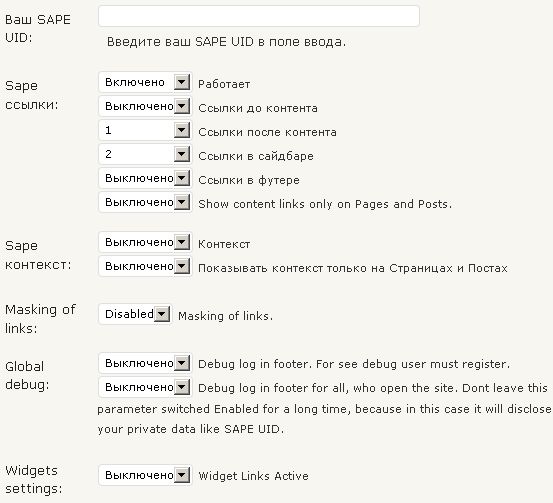Click the 'Ваш SAPE UID:' label
The width and height of the screenshot is (553, 503).
coord(38,29)
